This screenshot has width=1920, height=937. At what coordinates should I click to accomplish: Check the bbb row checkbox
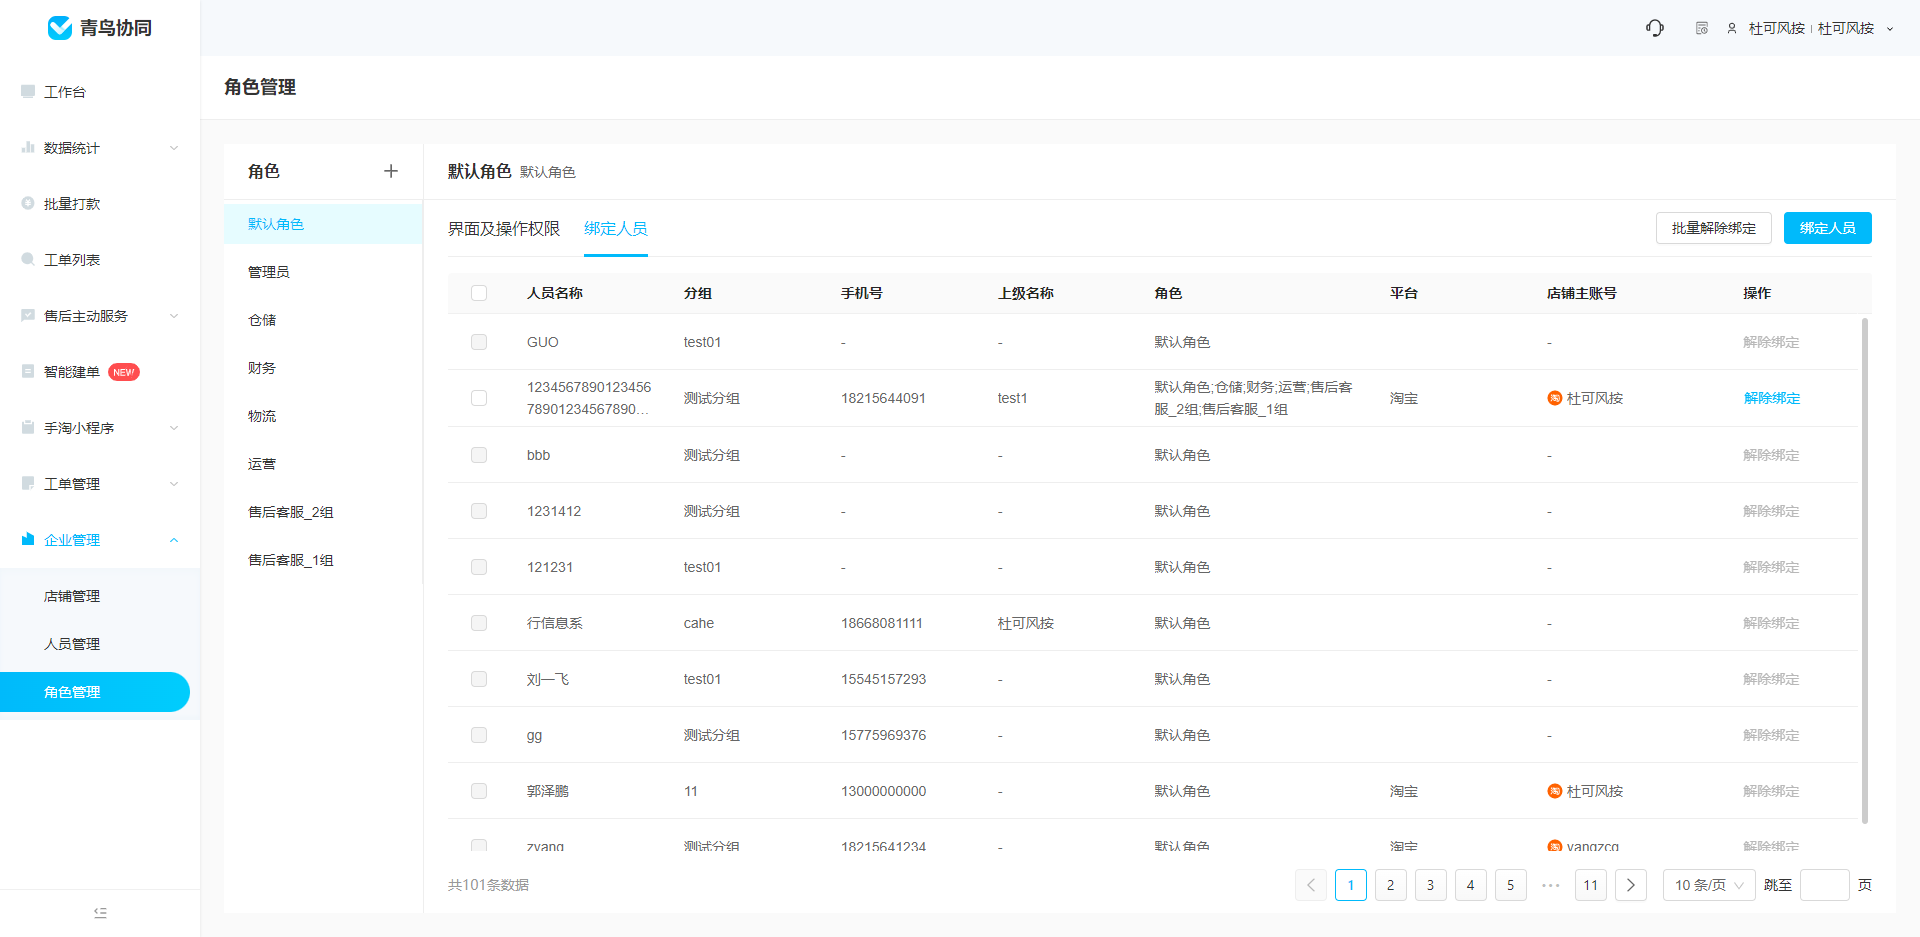coord(479,455)
